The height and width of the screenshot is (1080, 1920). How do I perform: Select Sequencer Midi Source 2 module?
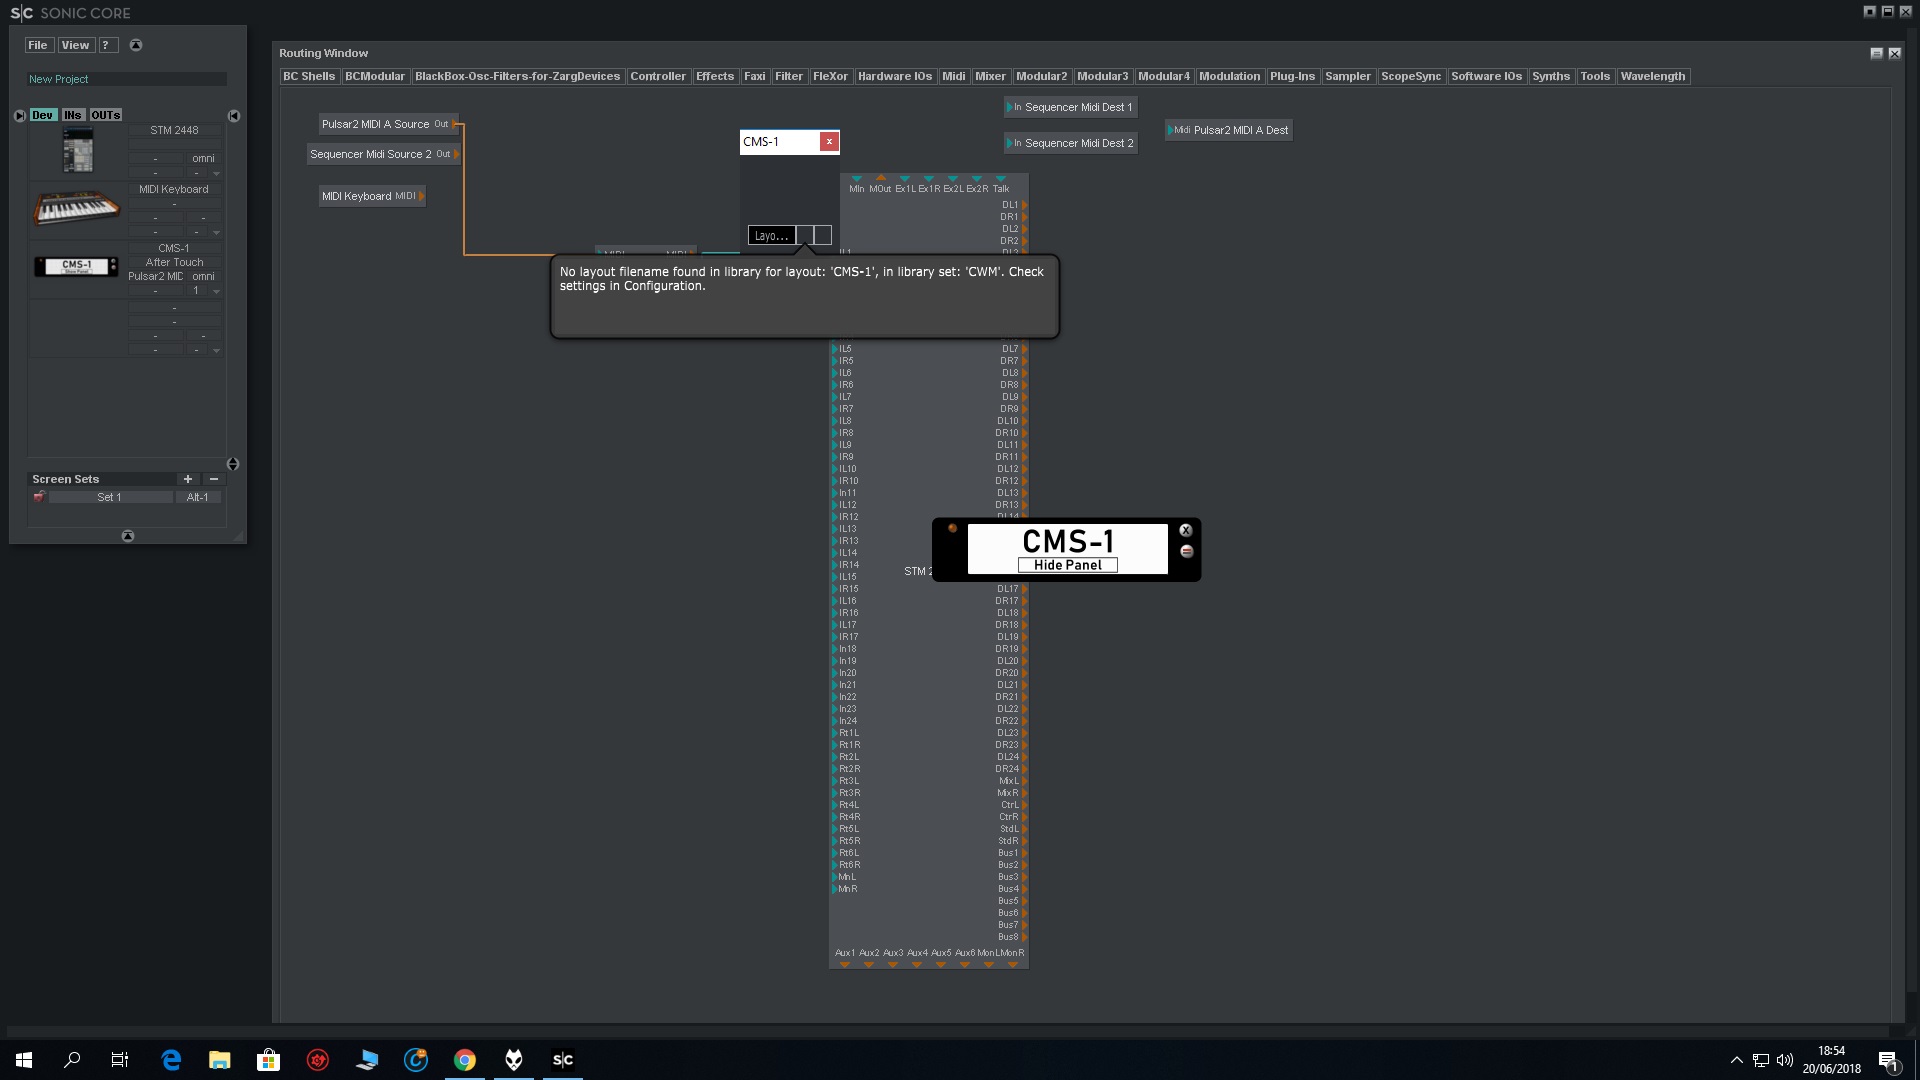(x=383, y=154)
